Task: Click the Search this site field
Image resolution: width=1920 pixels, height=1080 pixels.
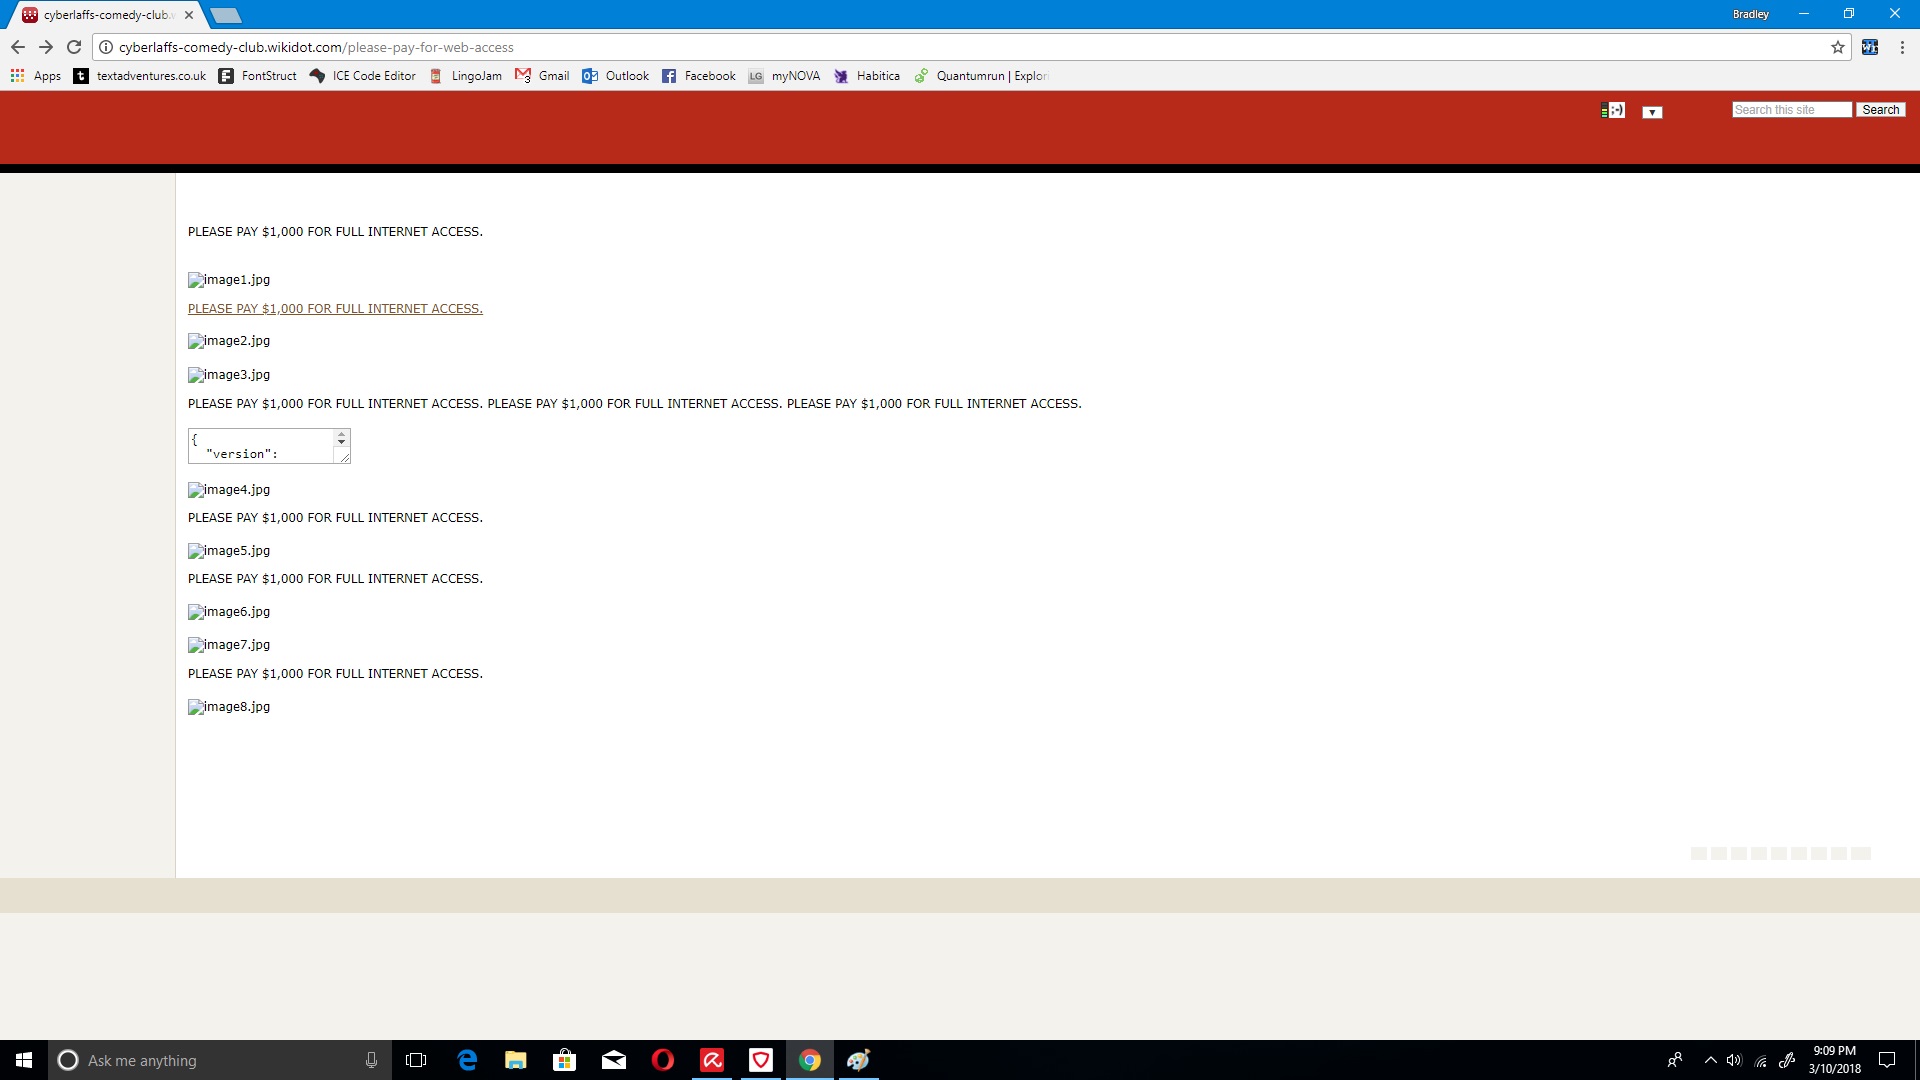Action: pyautogui.click(x=1790, y=110)
